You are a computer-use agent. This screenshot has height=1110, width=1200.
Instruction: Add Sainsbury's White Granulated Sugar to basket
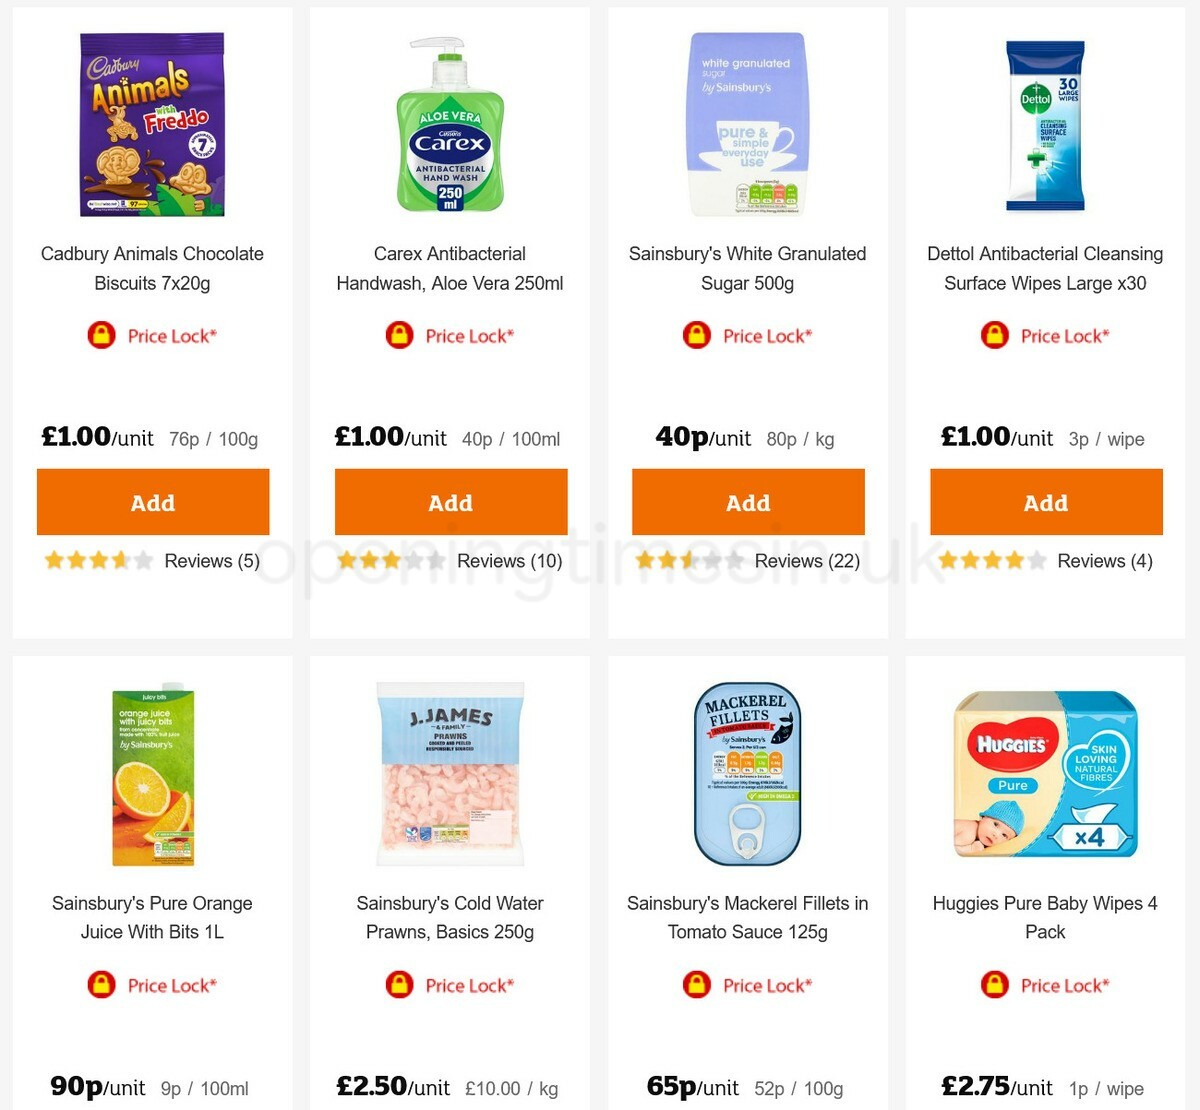tap(748, 502)
